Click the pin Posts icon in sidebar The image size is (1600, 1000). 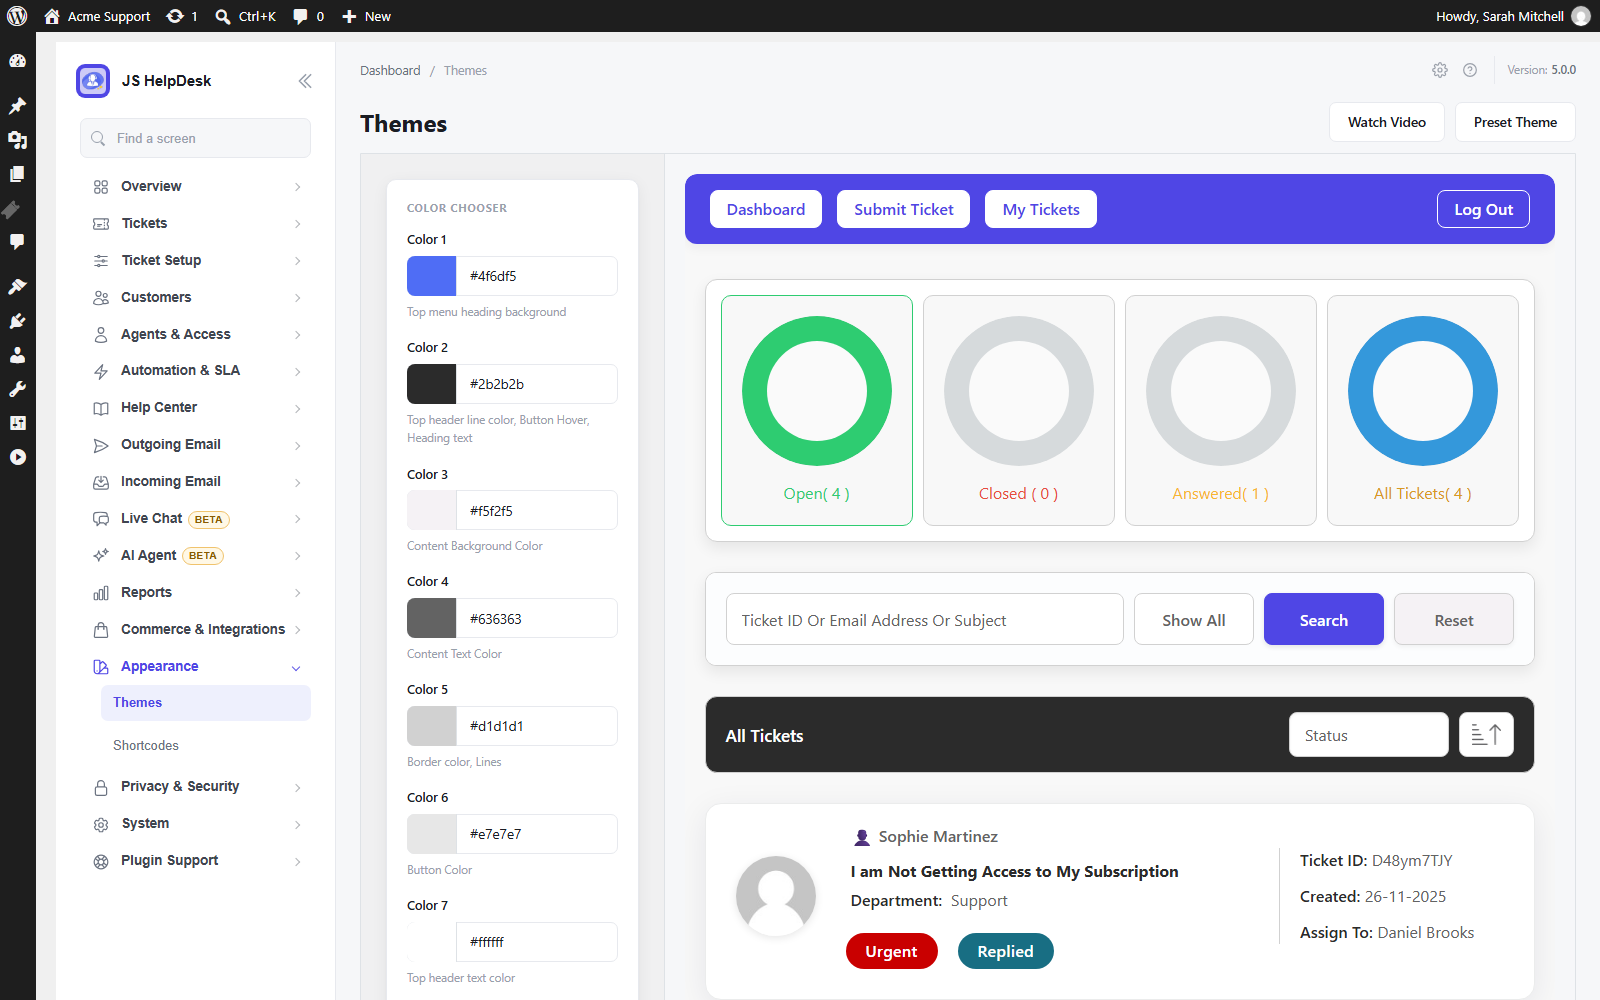[17, 106]
